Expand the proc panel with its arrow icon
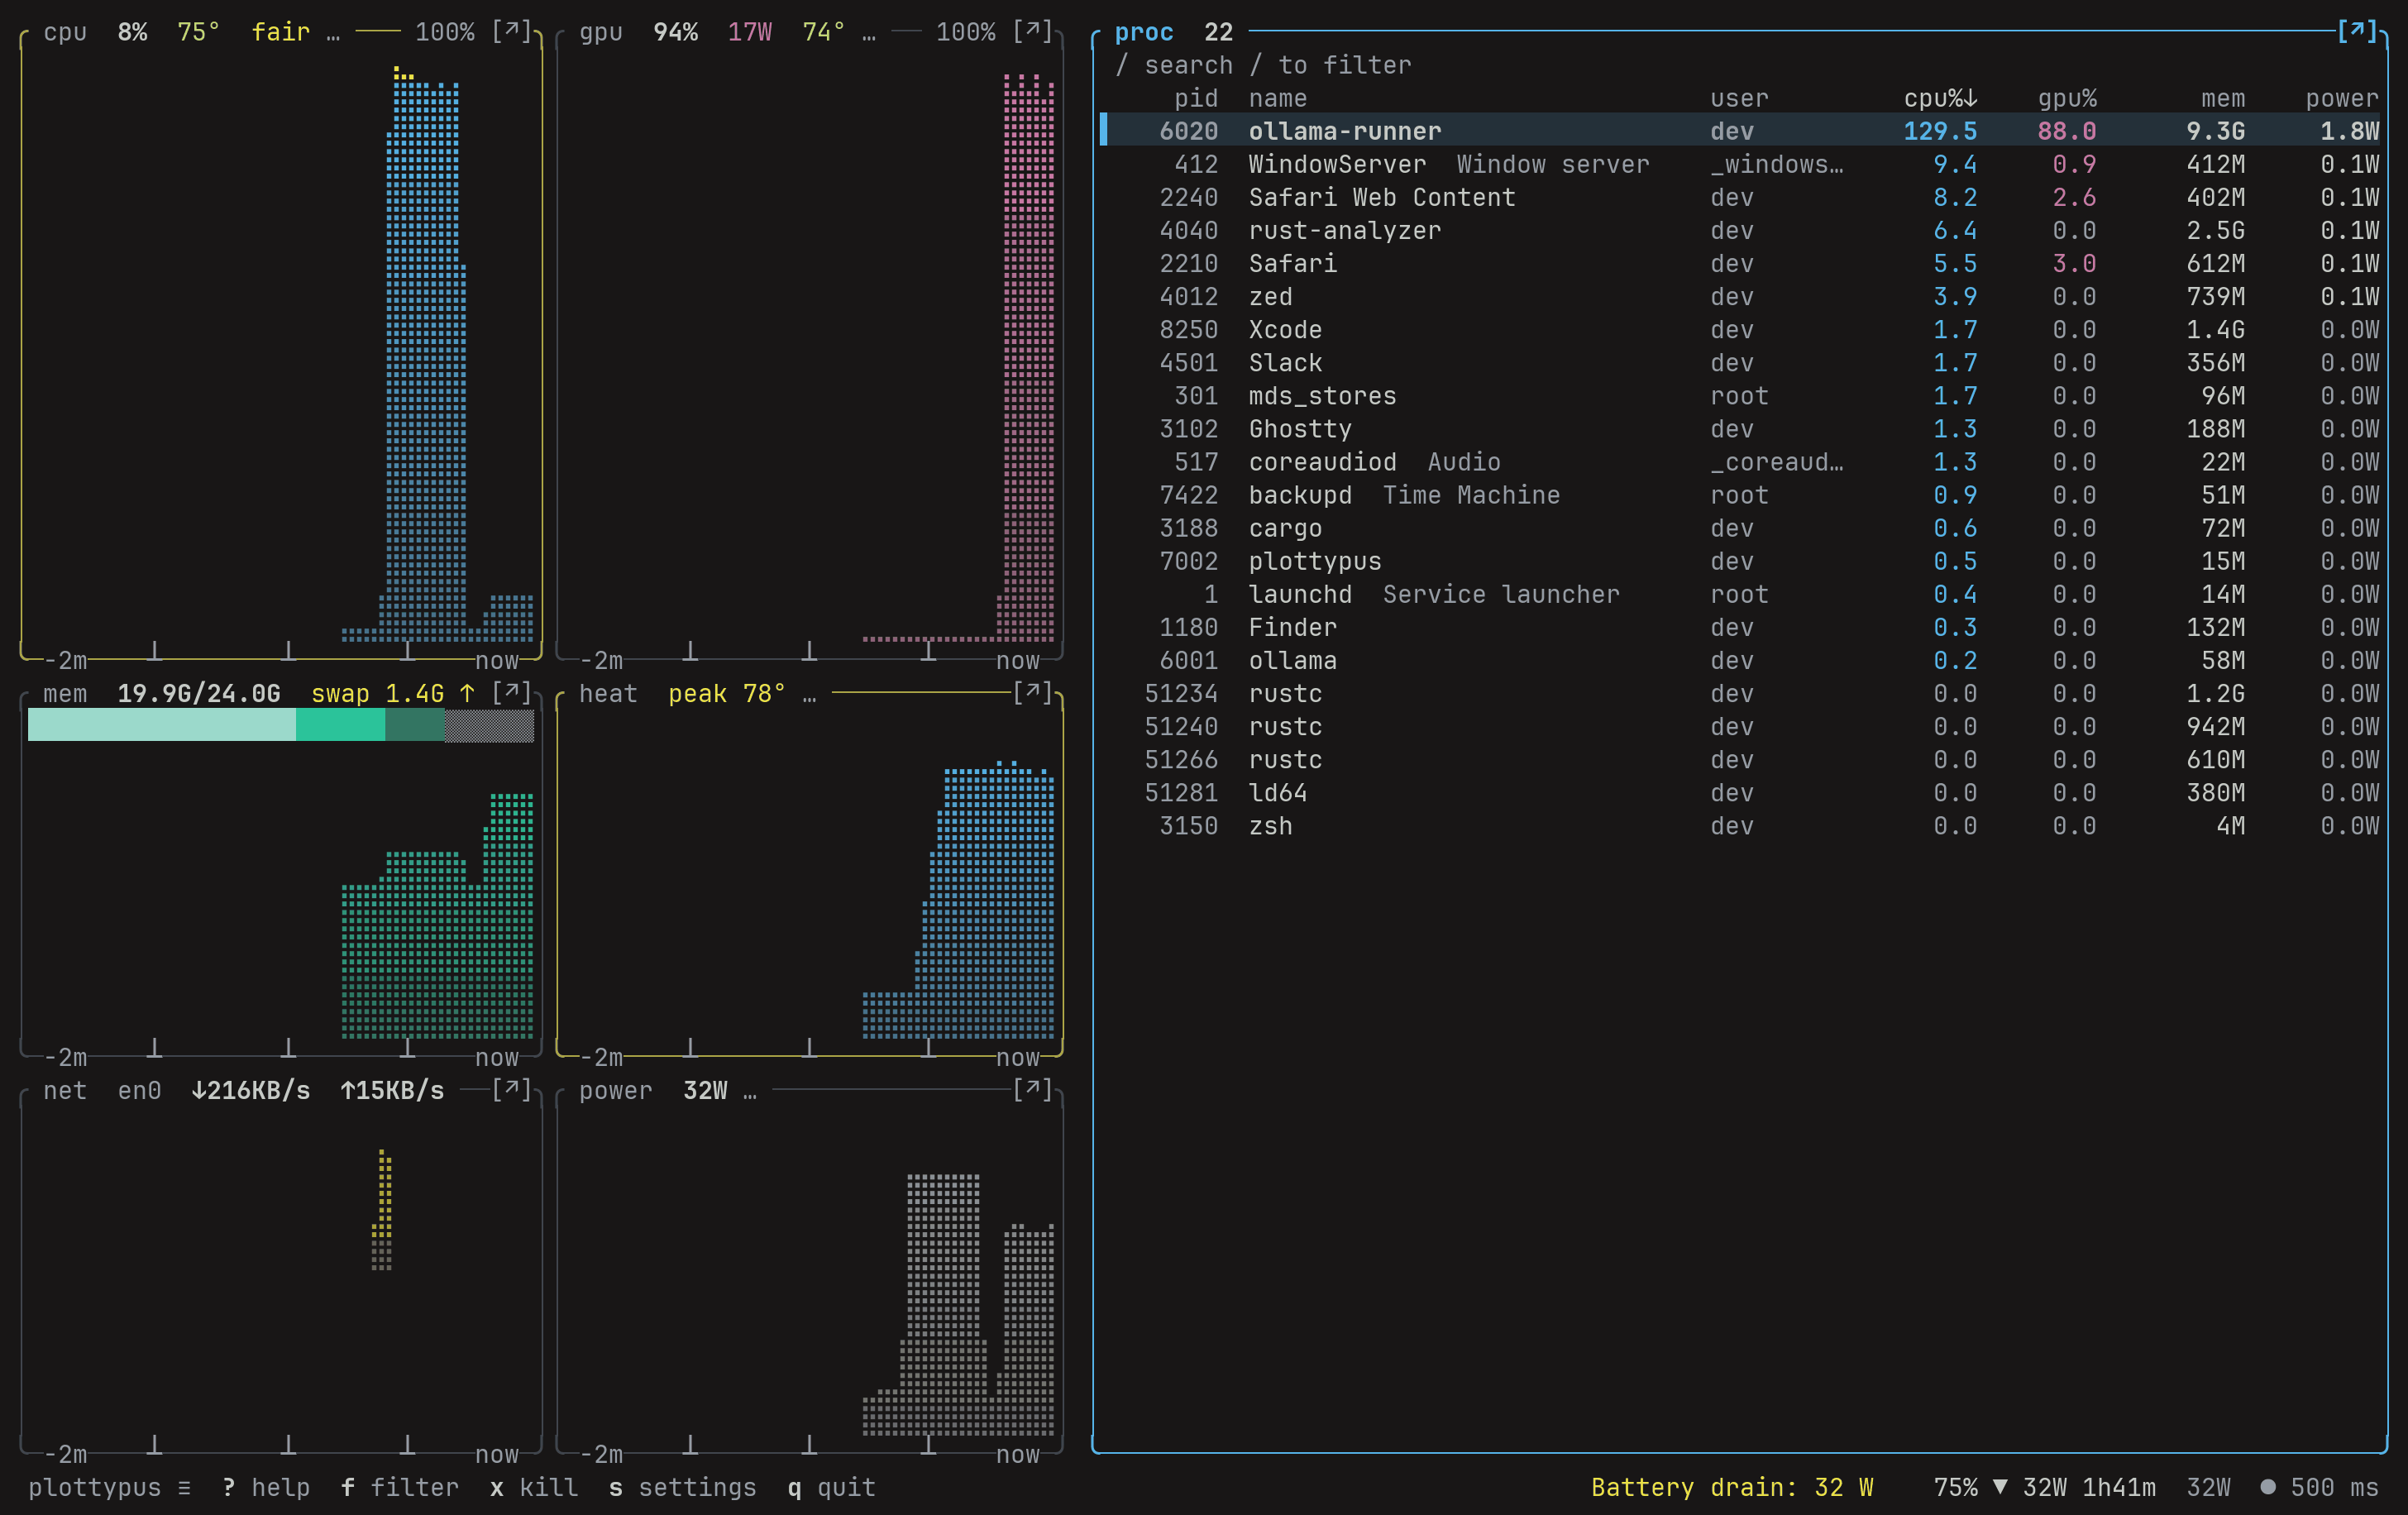The width and height of the screenshot is (2408, 1515). coord(2357,32)
